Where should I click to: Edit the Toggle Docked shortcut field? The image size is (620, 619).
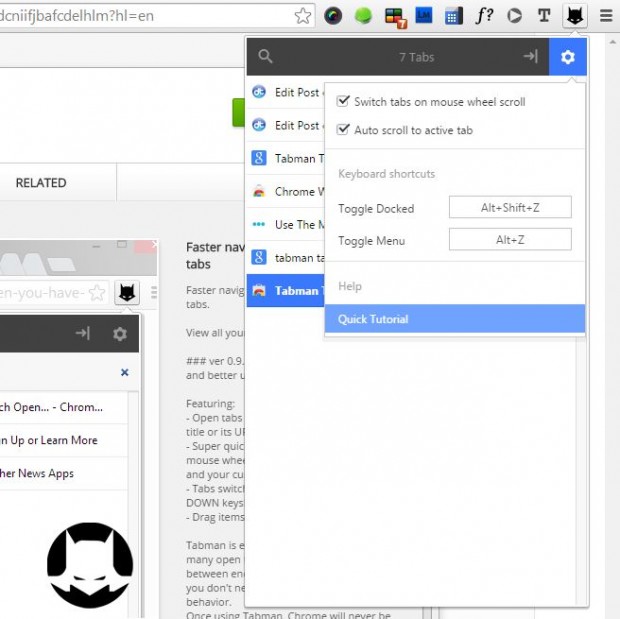tap(510, 207)
